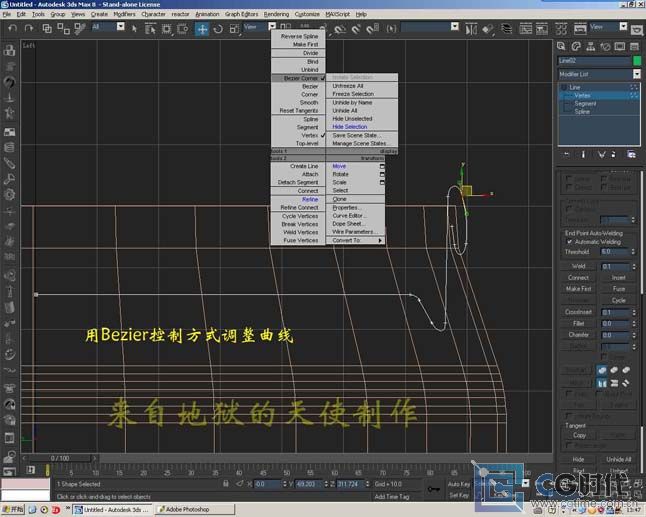
Task: Choose Bezier Corner in quad menu
Action: point(298,78)
